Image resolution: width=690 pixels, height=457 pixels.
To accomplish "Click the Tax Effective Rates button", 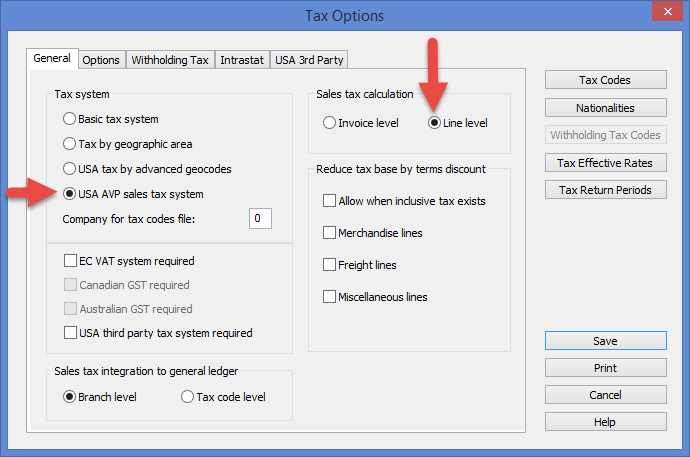I will tap(605, 163).
